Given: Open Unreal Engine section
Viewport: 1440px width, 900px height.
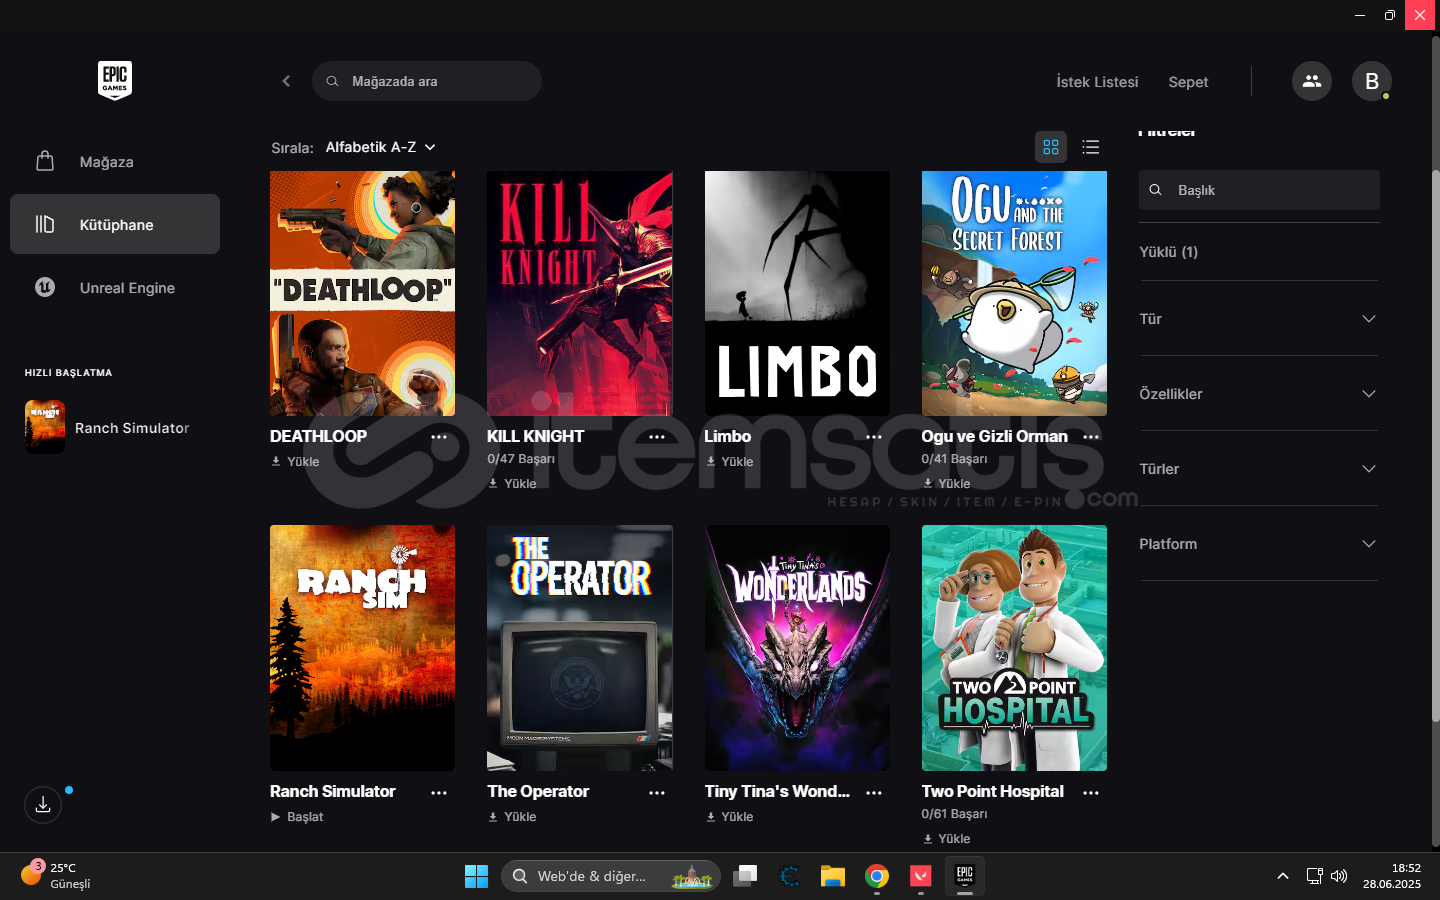Looking at the screenshot, I should 115,287.
